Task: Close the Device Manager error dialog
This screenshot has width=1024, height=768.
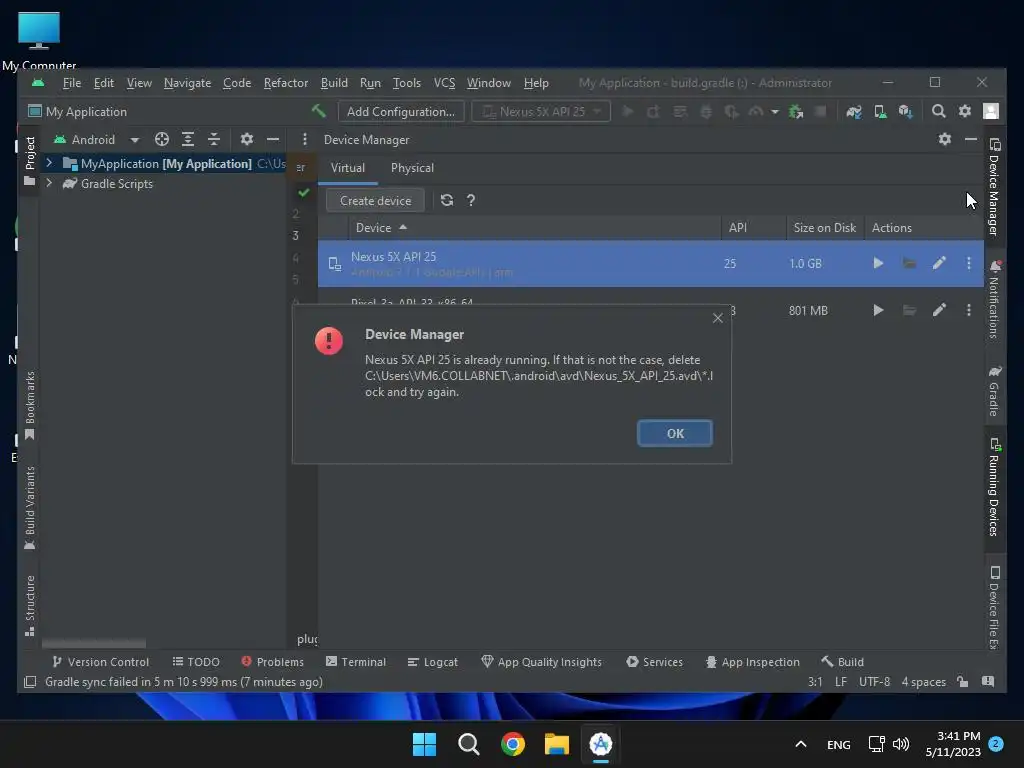Action: (718, 318)
